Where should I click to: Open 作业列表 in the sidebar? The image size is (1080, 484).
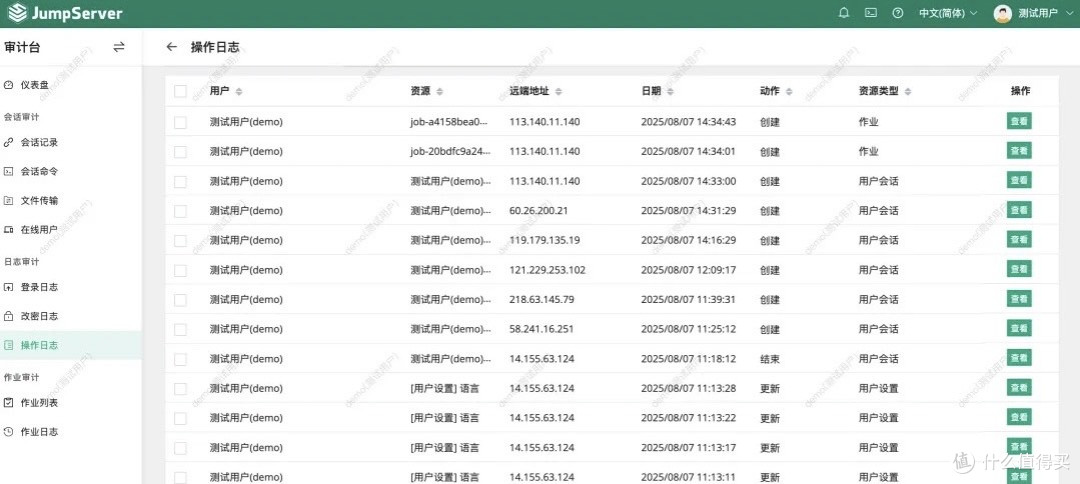(39, 403)
